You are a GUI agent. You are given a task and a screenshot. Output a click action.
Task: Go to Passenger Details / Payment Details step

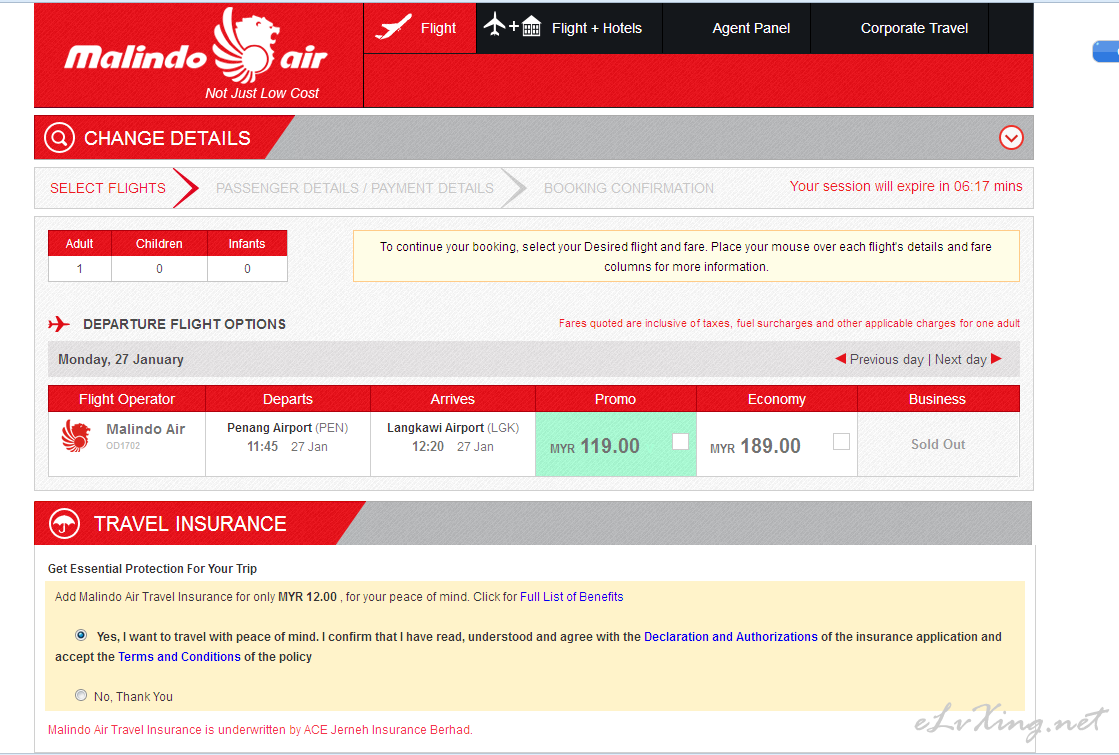tap(355, 188)
